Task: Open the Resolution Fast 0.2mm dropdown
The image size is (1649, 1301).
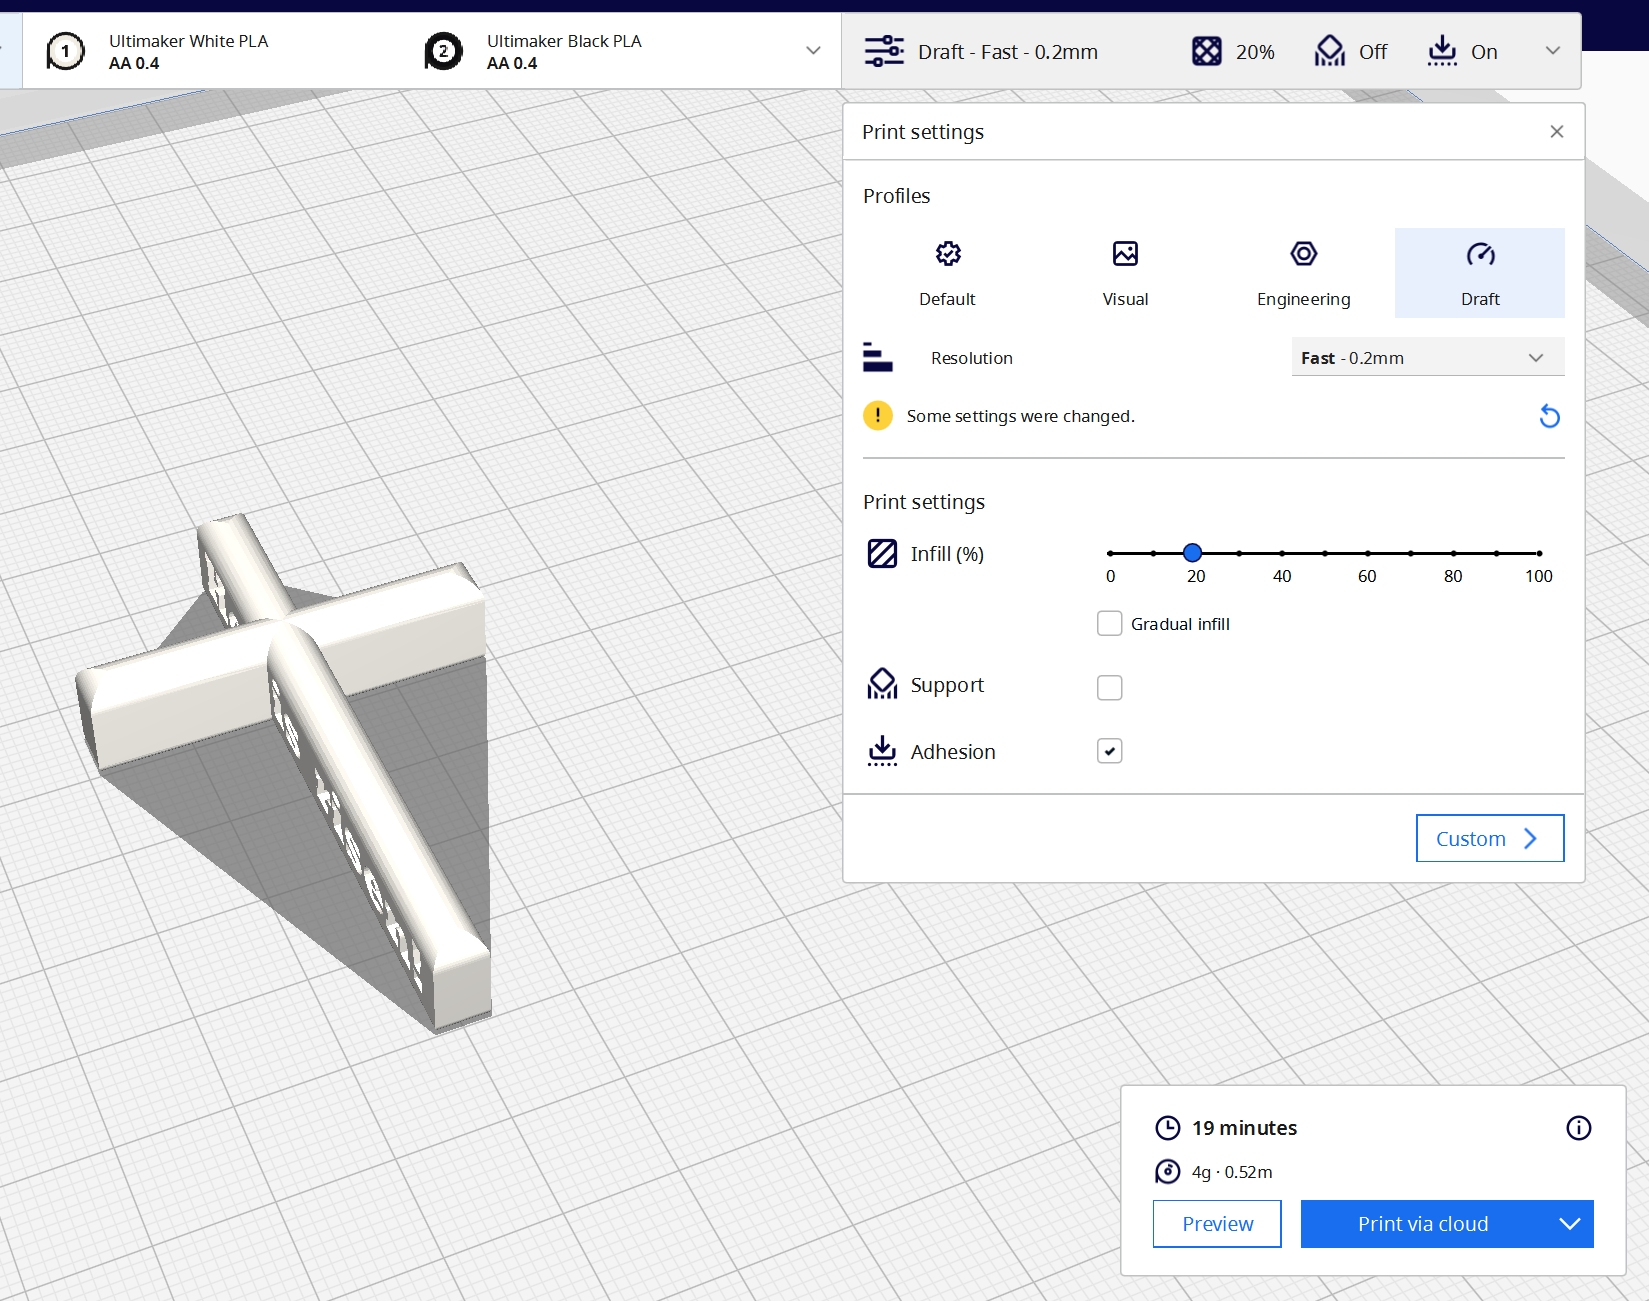Action: click(1428, 357)
